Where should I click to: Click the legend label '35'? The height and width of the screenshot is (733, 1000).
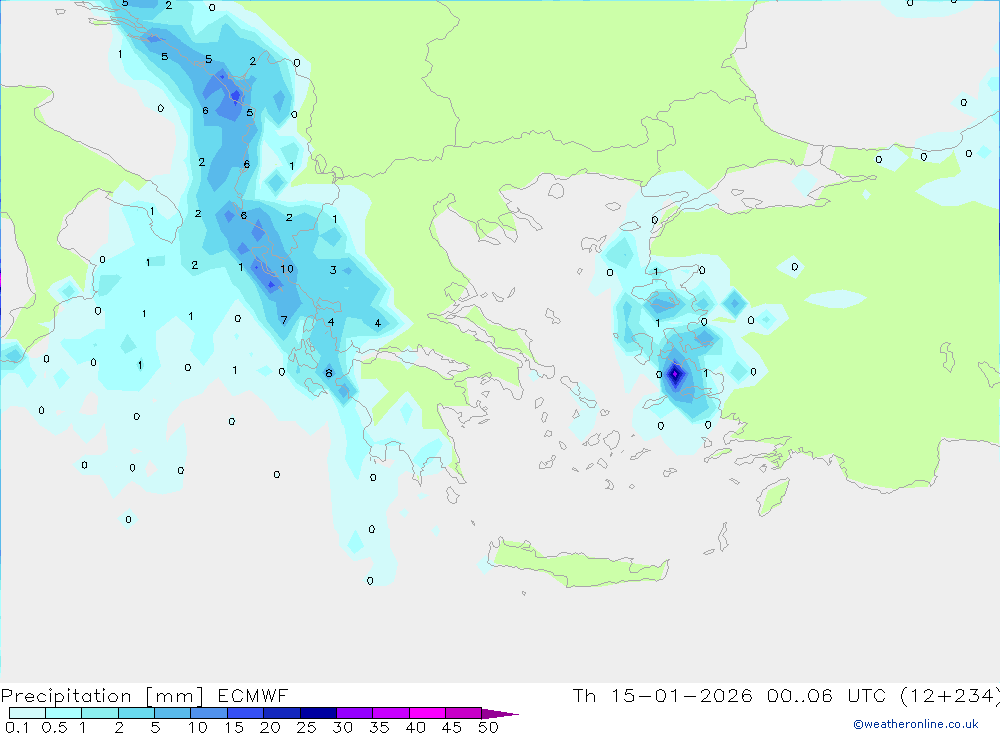pos(379,727)
